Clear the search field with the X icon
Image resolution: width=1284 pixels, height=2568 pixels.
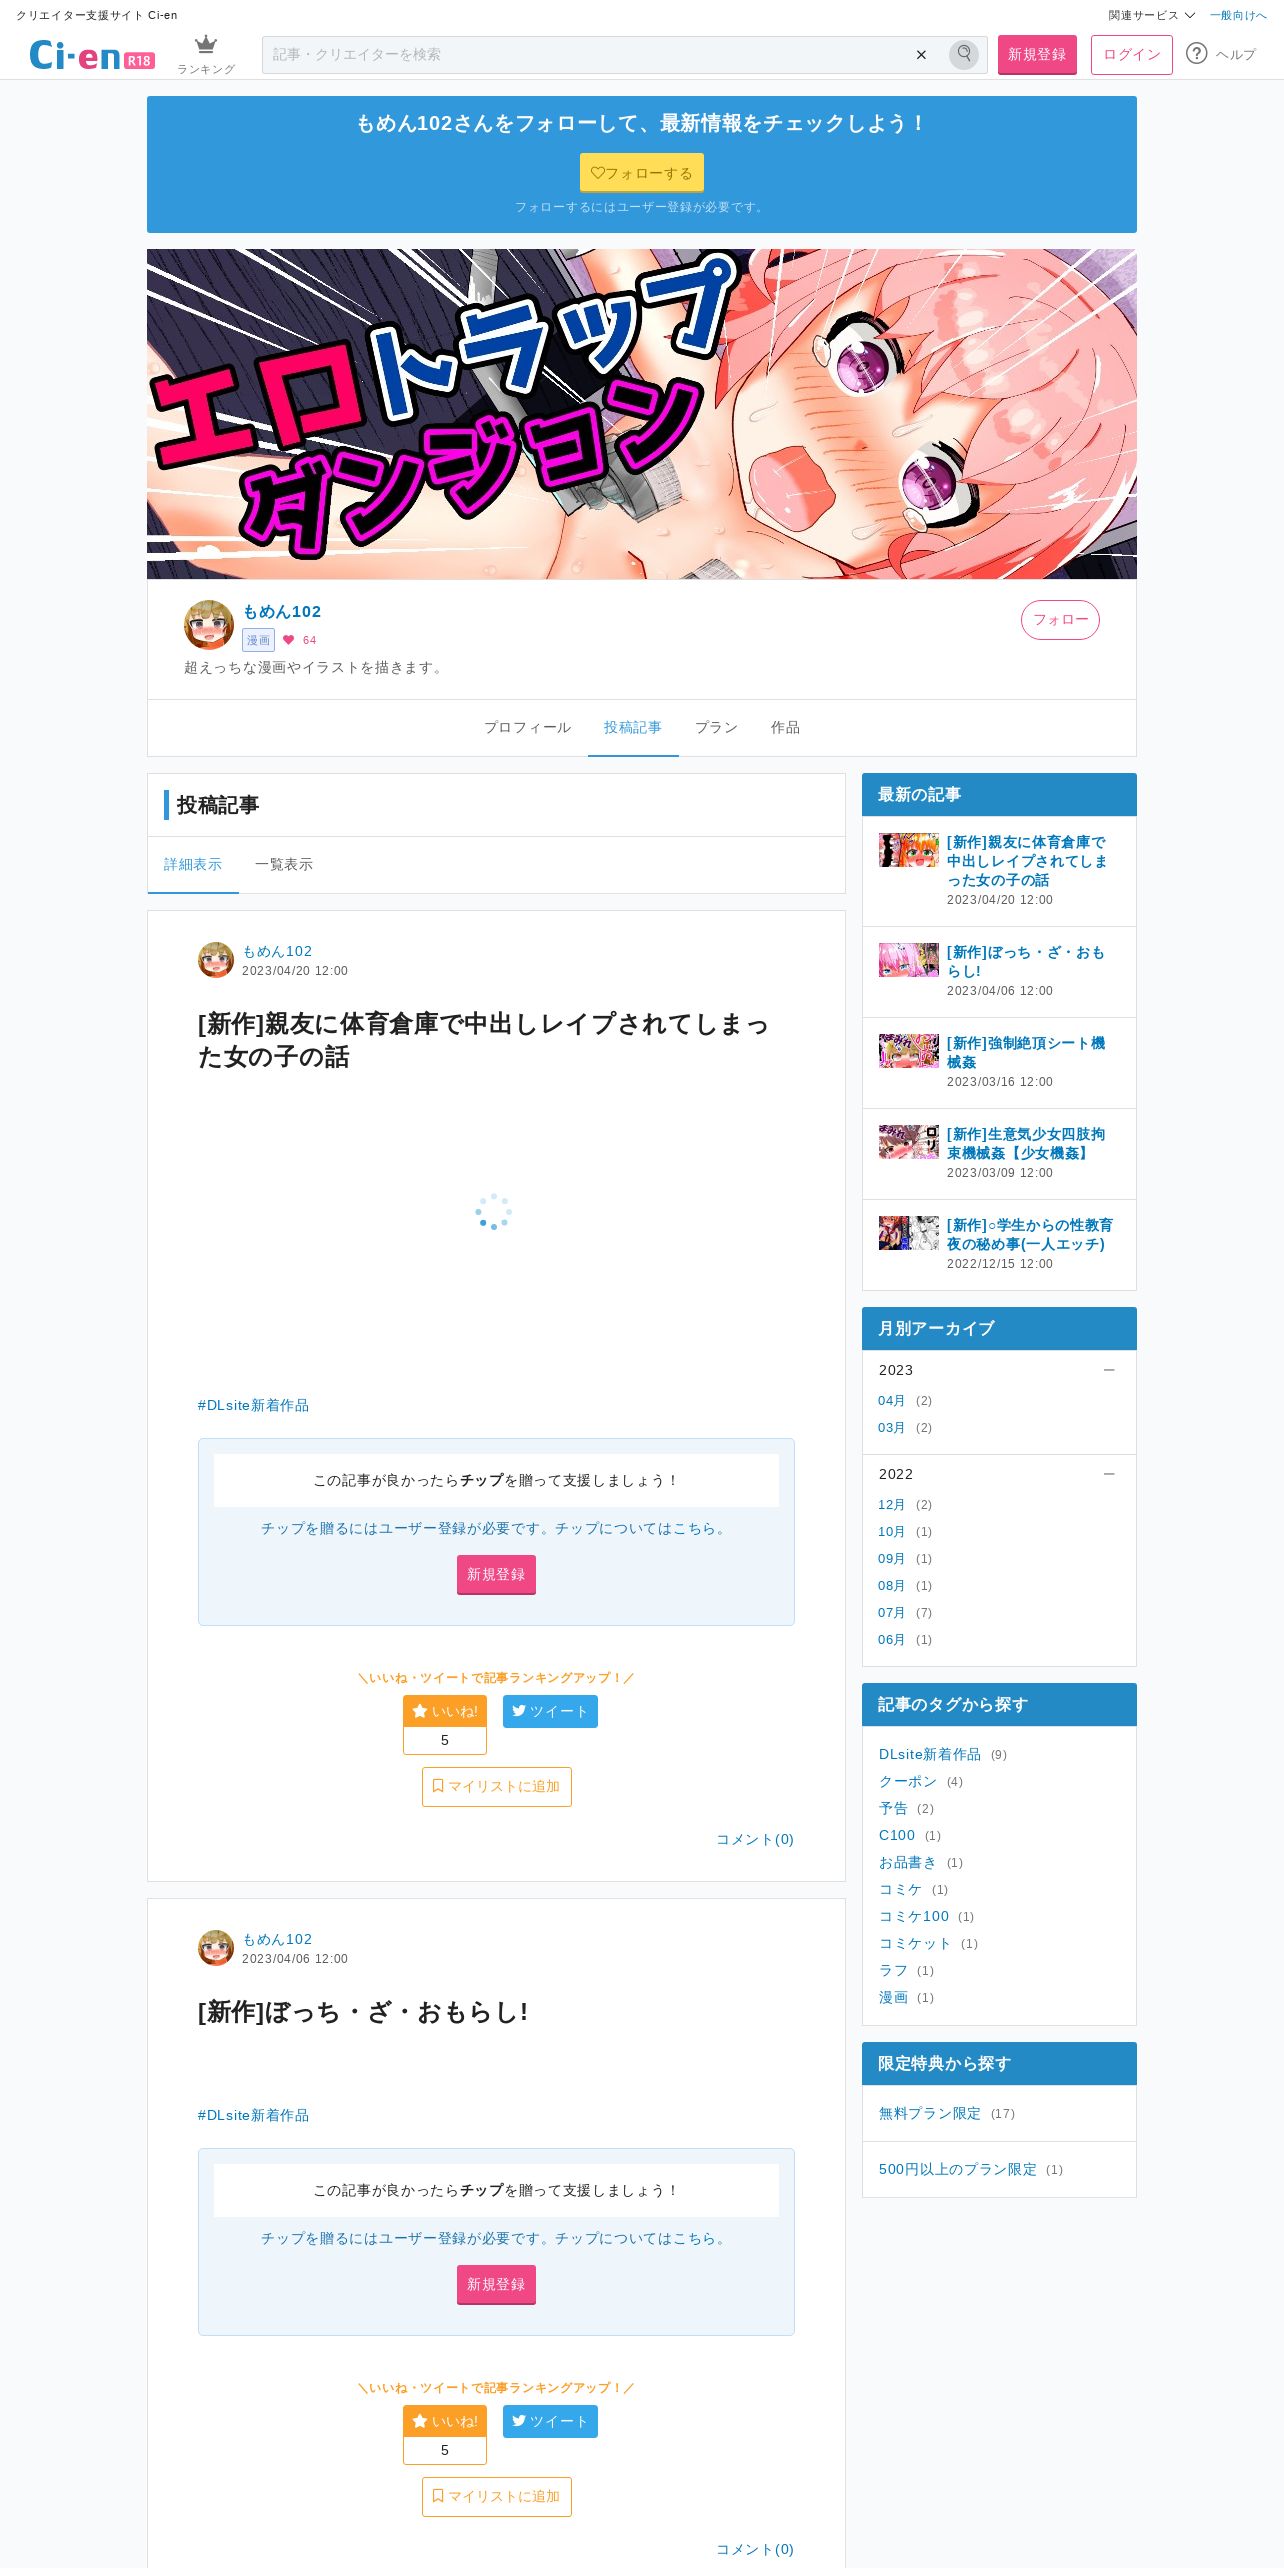tap(921, 55)
